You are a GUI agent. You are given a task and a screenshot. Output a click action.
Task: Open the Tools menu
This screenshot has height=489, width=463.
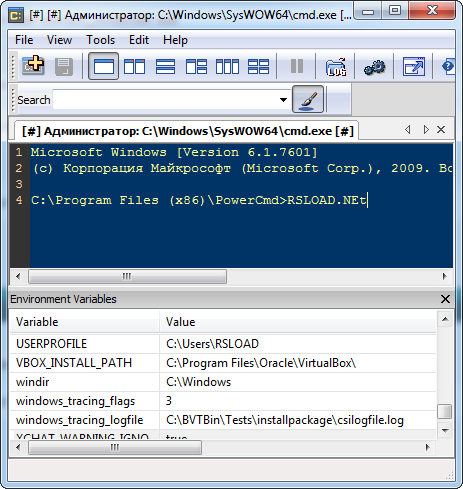point(100,40)
